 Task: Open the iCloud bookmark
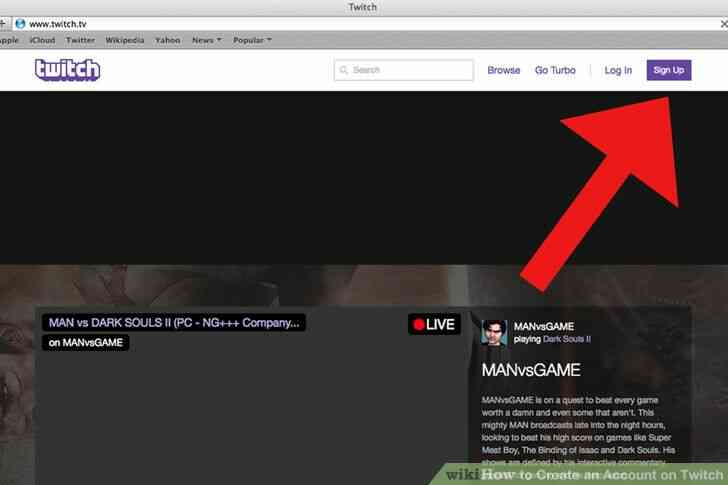tap(43, 40)
